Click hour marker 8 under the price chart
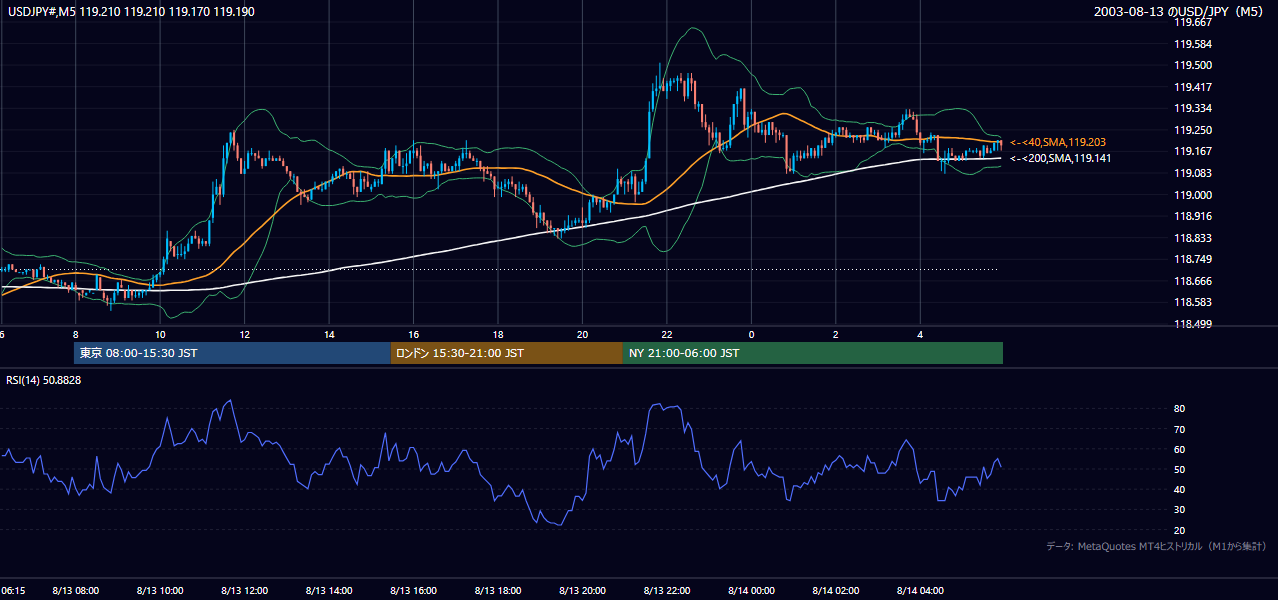The width and height of the screenshot is (1278, 600). [x=75, y=334]
